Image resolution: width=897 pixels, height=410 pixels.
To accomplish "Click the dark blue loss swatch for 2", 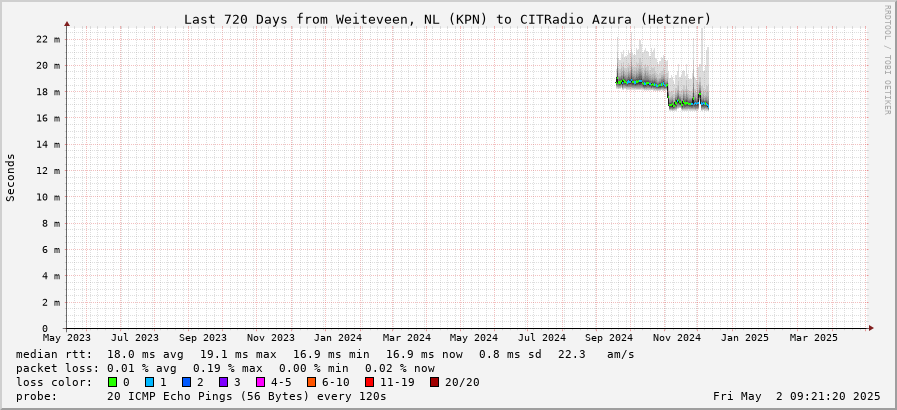I will tap(186, 382).
